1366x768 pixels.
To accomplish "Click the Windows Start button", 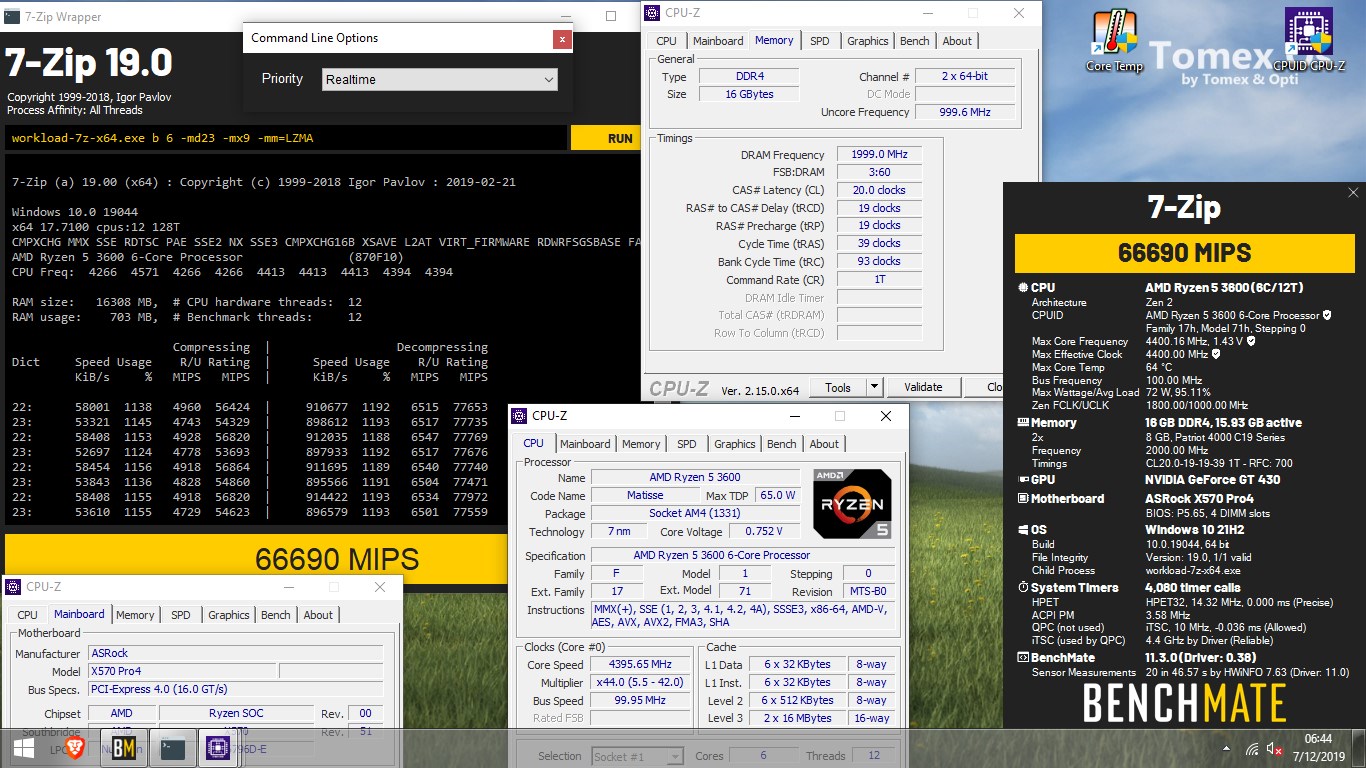I will click(x=24, y=748).
